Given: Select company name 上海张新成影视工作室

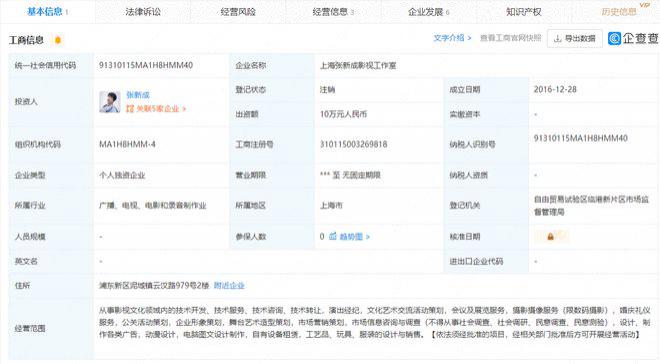Looking at the screenshot, I should tap(358, 65).
